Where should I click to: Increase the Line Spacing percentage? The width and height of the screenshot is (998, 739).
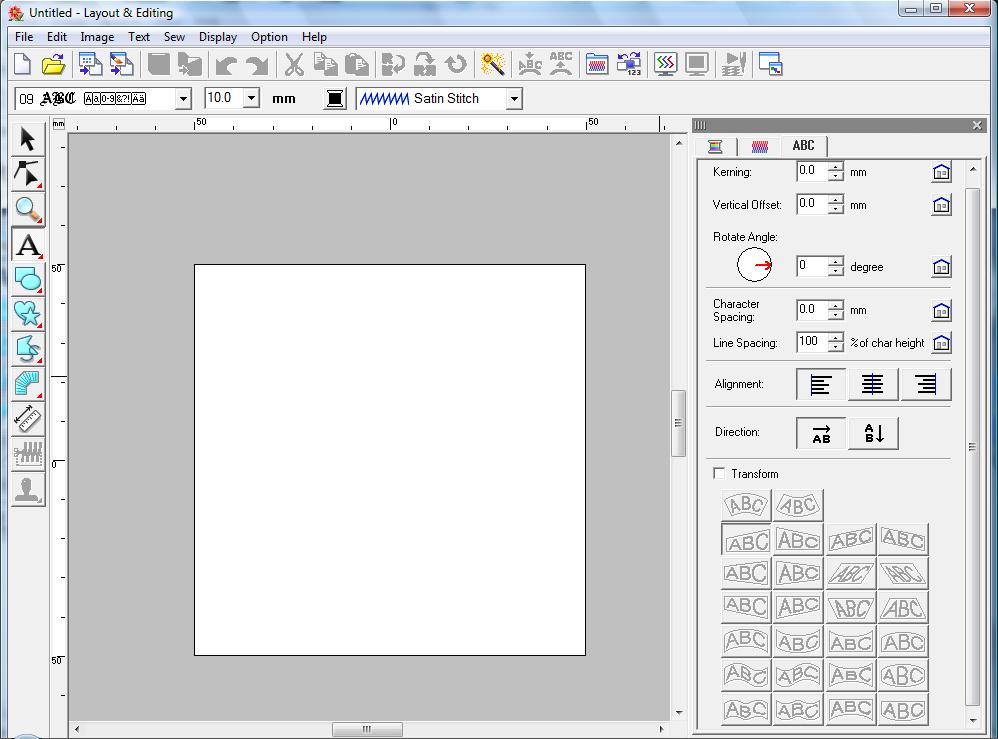[x=836, y=337]
